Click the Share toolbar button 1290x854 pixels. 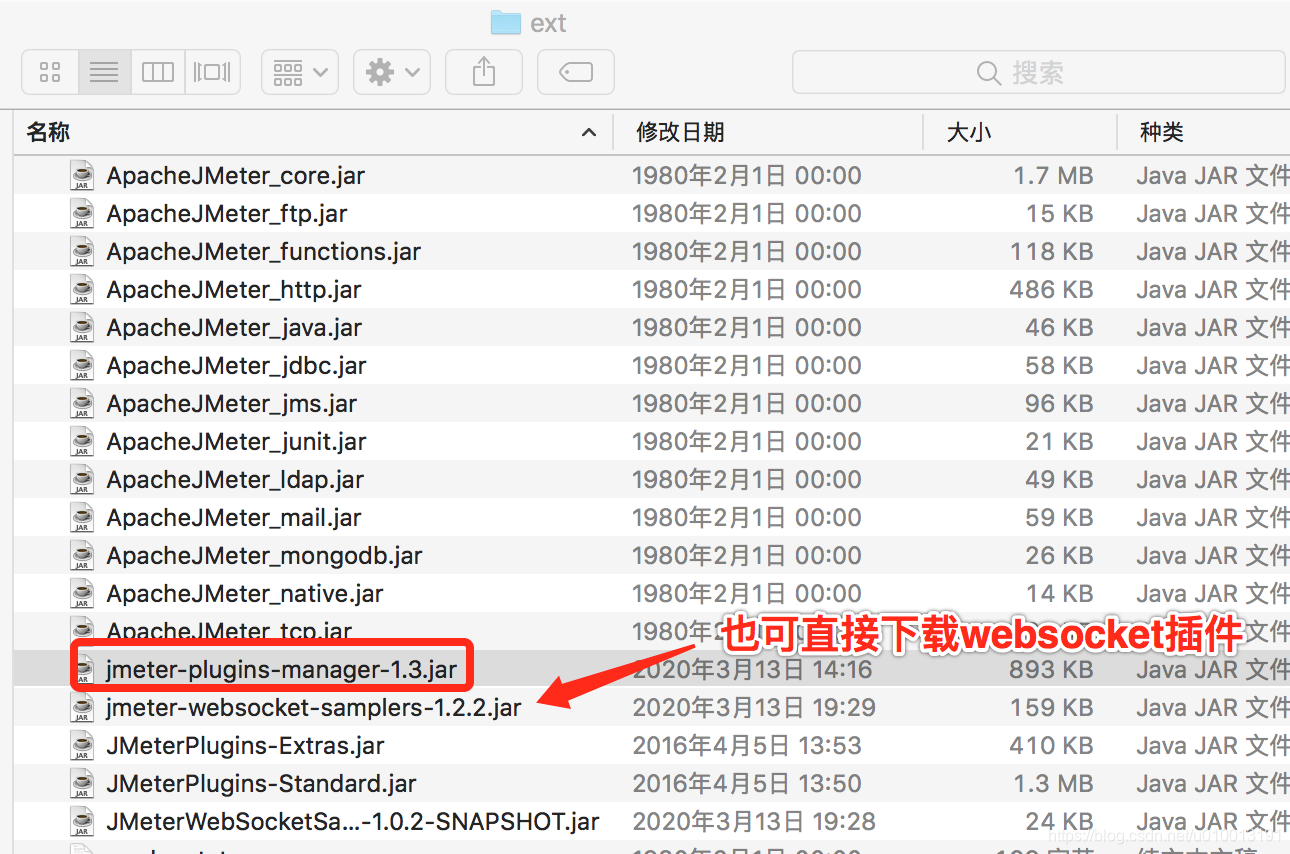click(484, 72)
